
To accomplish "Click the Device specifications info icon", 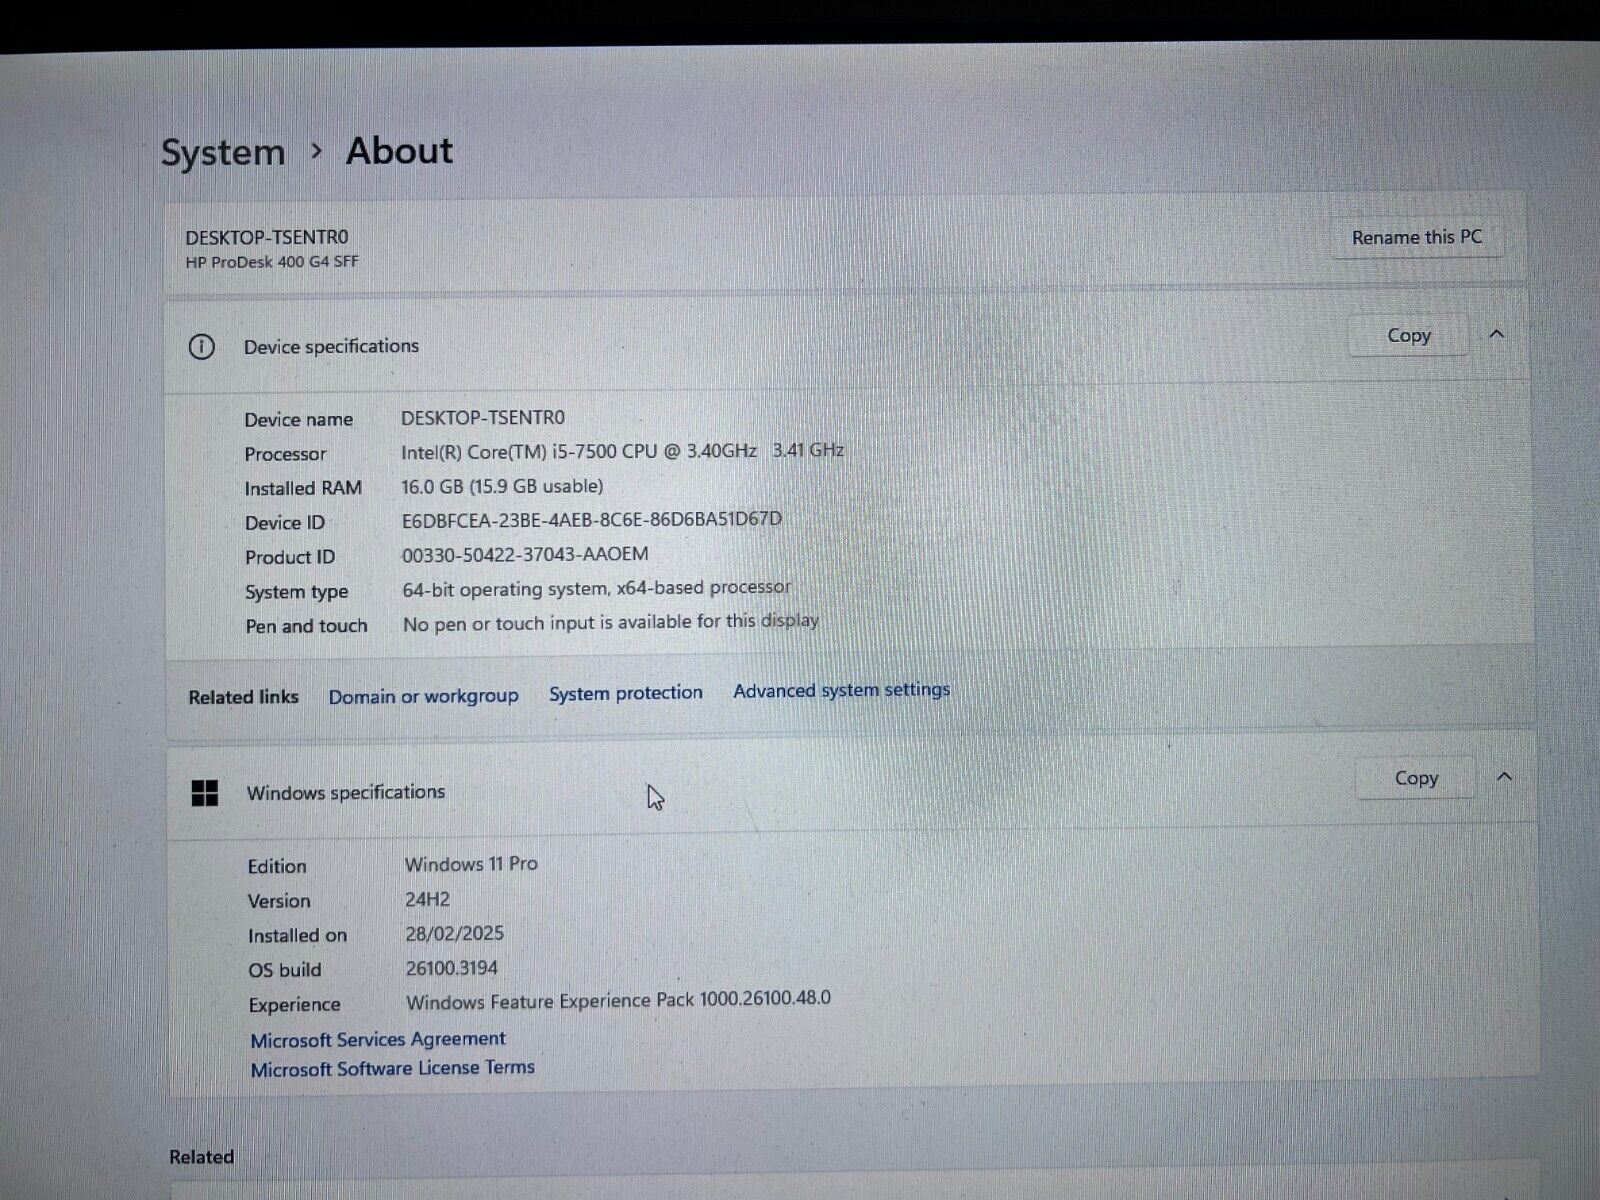I will [201, 347].
